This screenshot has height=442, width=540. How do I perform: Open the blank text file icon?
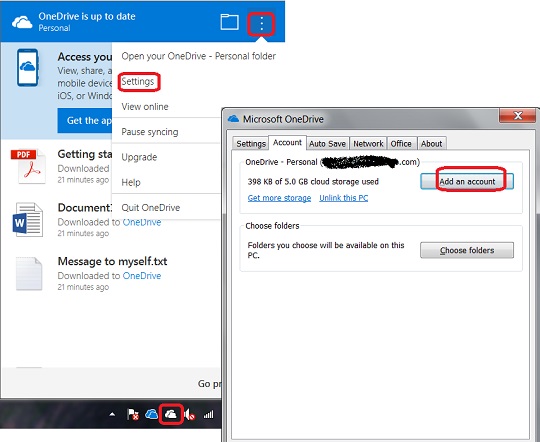pos(29,274)
